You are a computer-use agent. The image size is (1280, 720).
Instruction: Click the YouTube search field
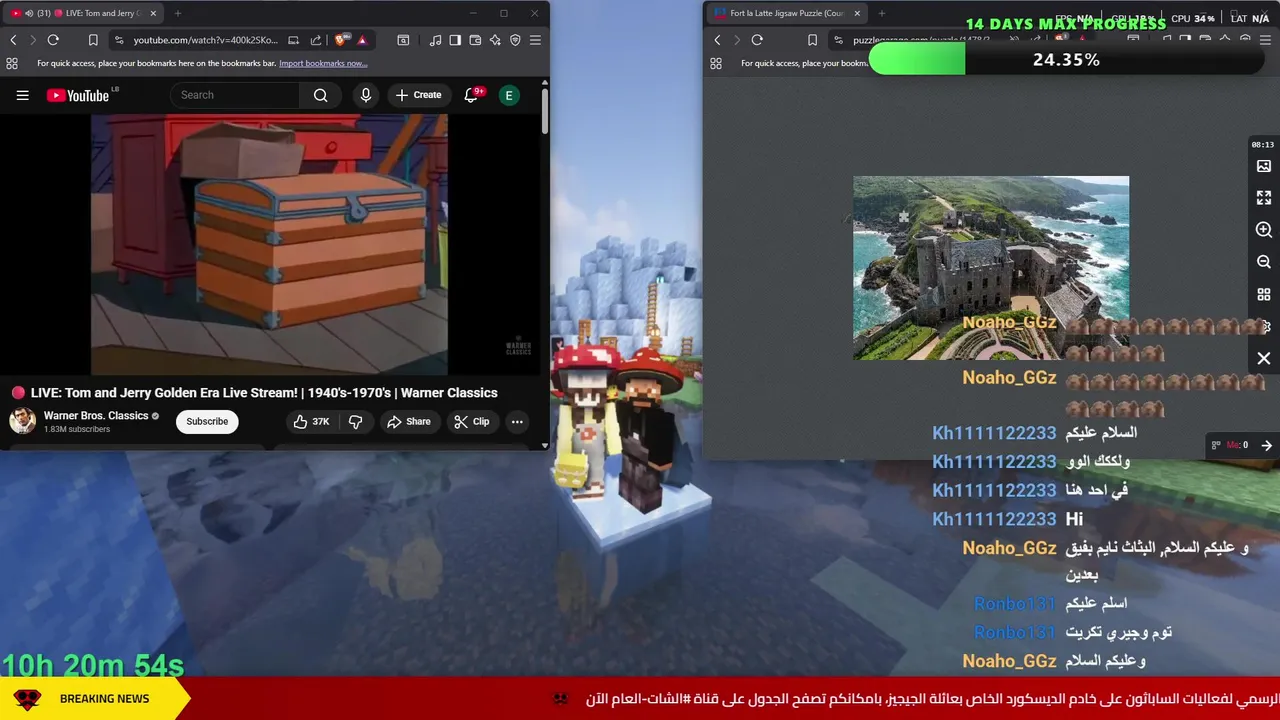pos(235,95)
